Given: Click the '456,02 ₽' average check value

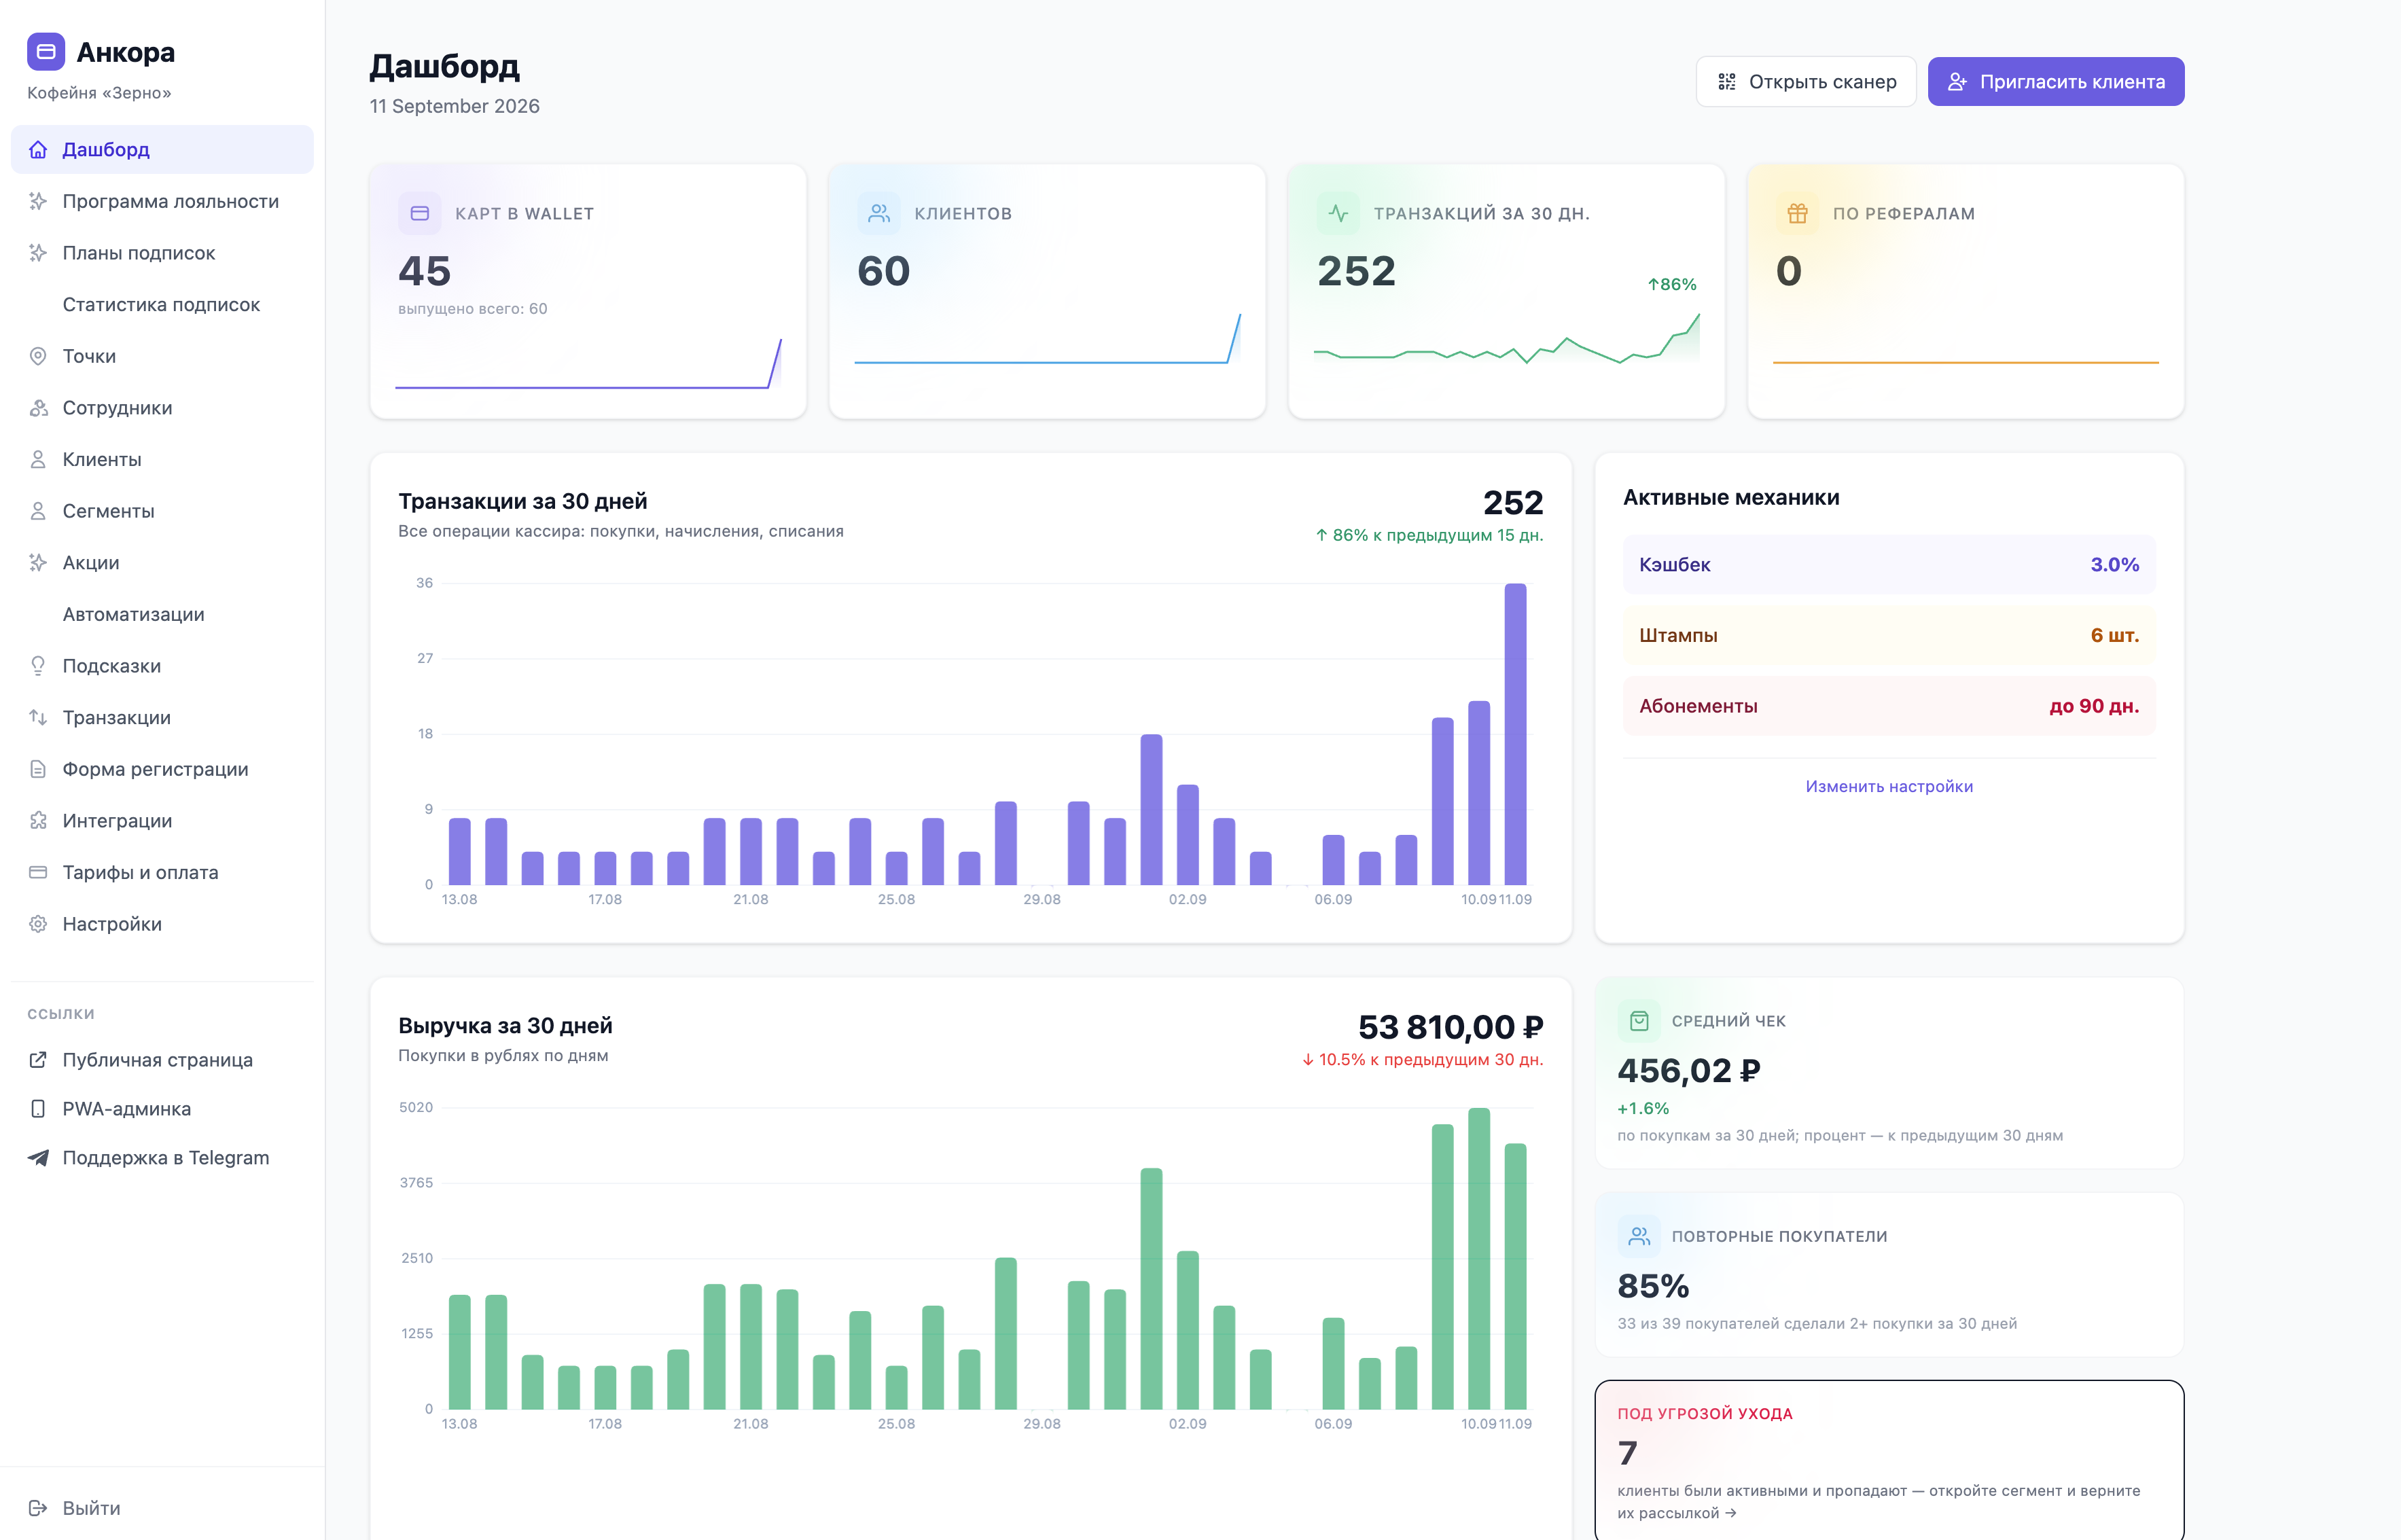Looking at the screenshot, I should 1688,1071.
